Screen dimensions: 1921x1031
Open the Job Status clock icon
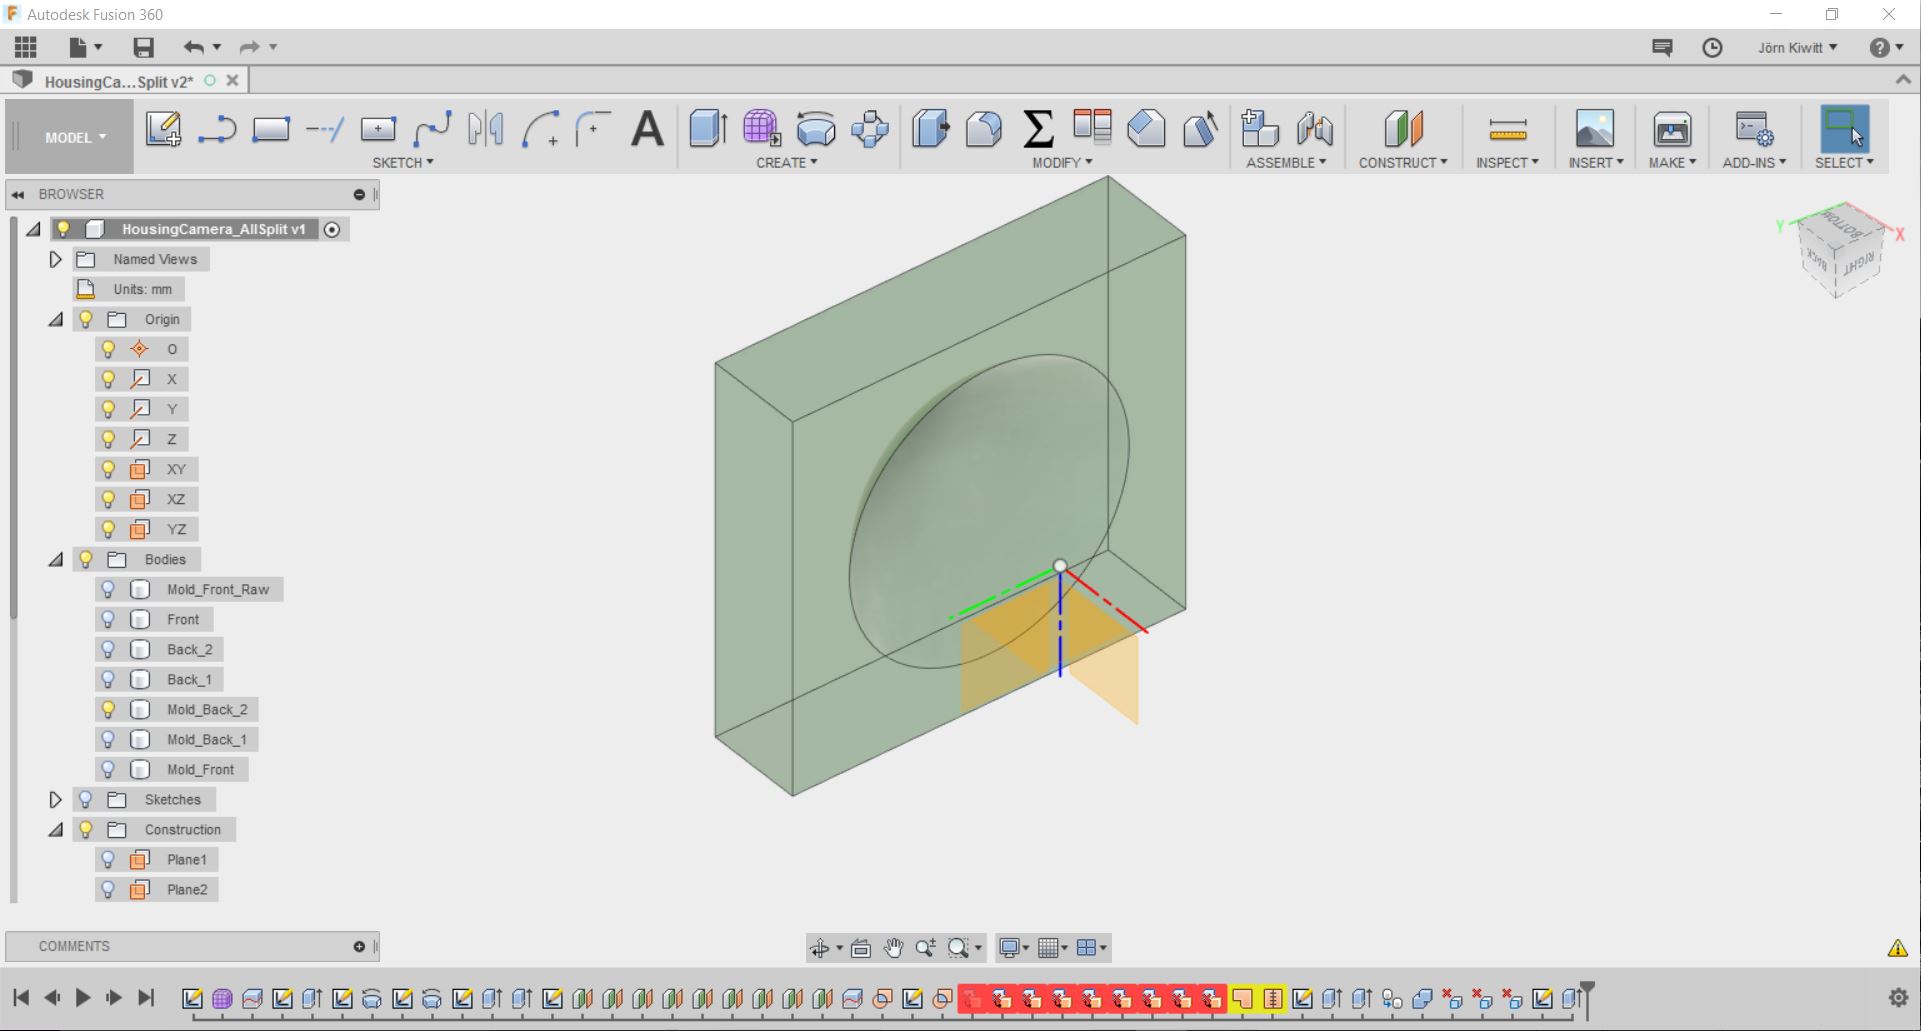pyautogui.click(x=1712, y=47)
